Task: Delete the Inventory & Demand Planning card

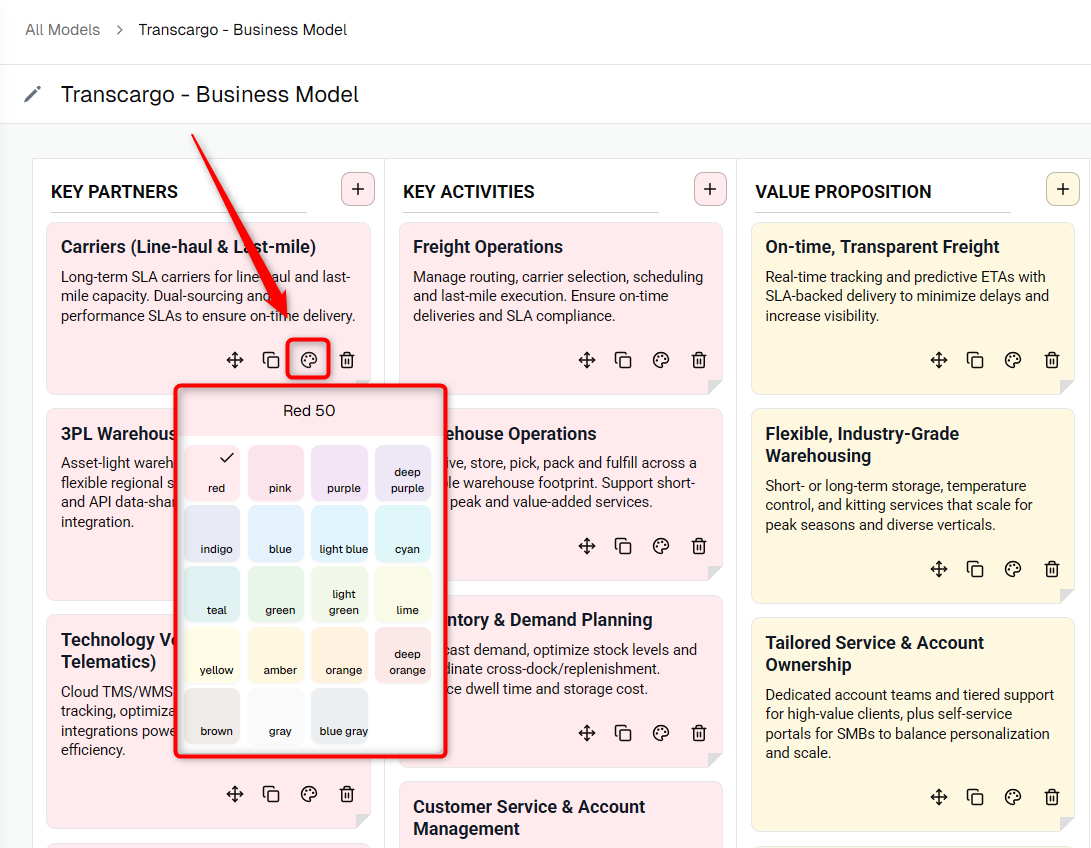Action: click(699, 733)
